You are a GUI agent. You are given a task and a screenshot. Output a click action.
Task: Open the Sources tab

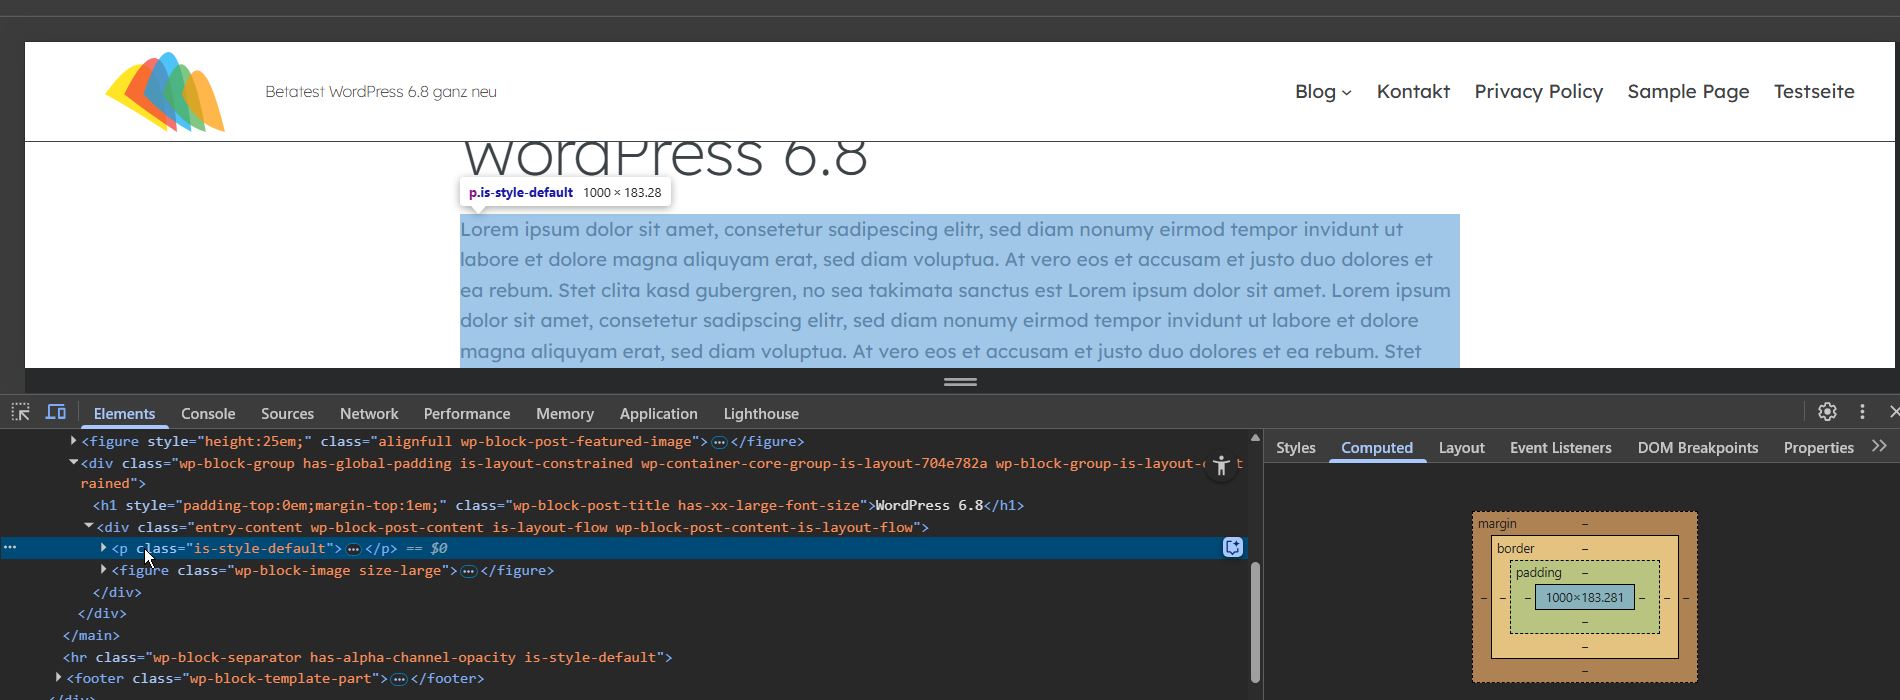coord(287,413)
